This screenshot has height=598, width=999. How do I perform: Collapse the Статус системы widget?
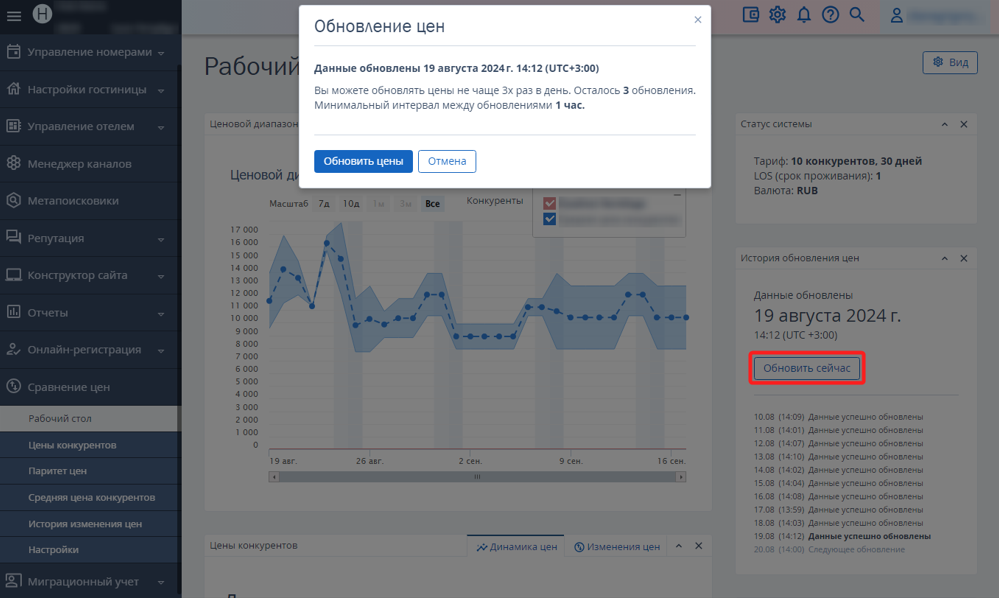945,124
